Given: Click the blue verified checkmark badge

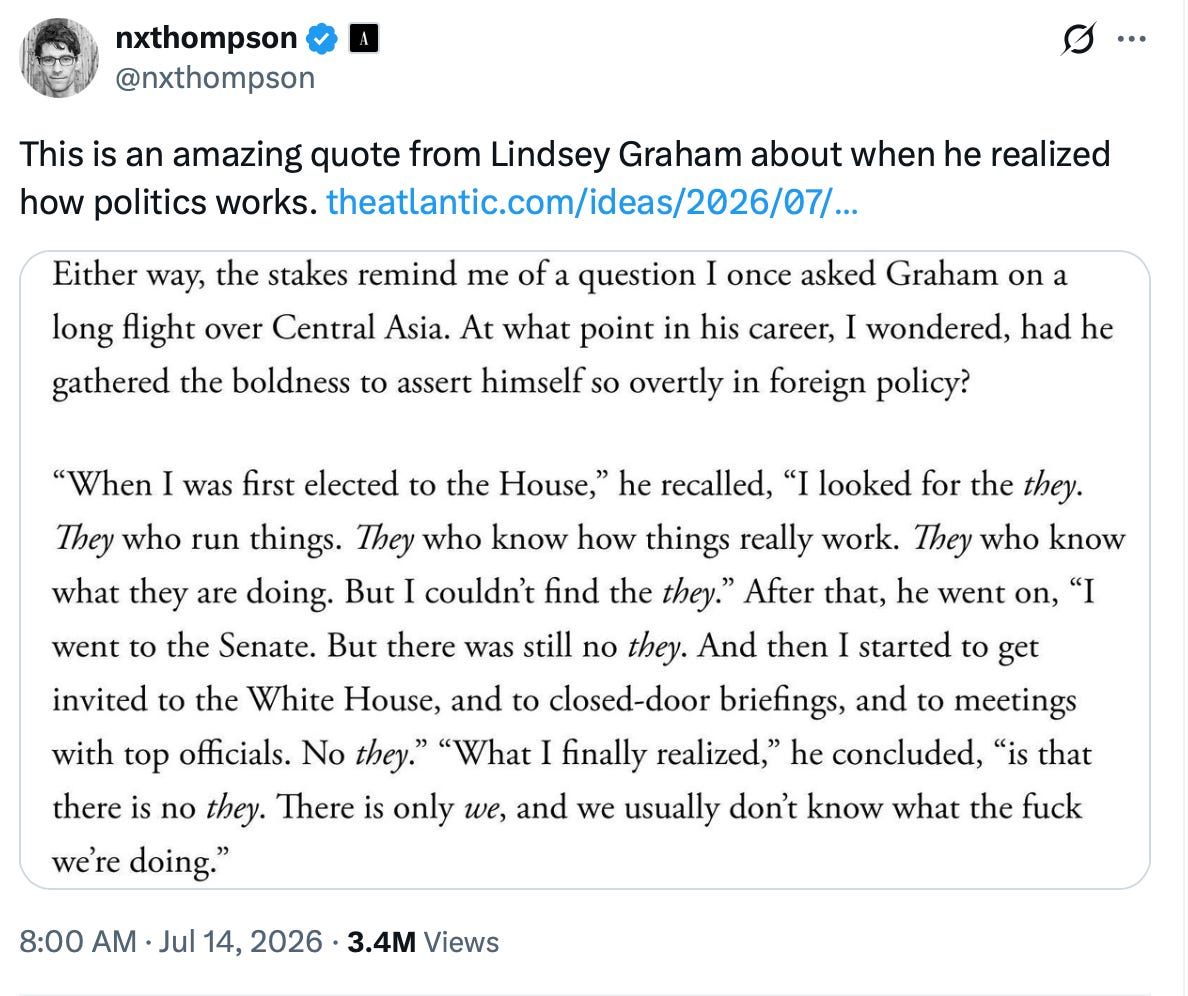Looking at the screenshot, I should tap(322, 39).
